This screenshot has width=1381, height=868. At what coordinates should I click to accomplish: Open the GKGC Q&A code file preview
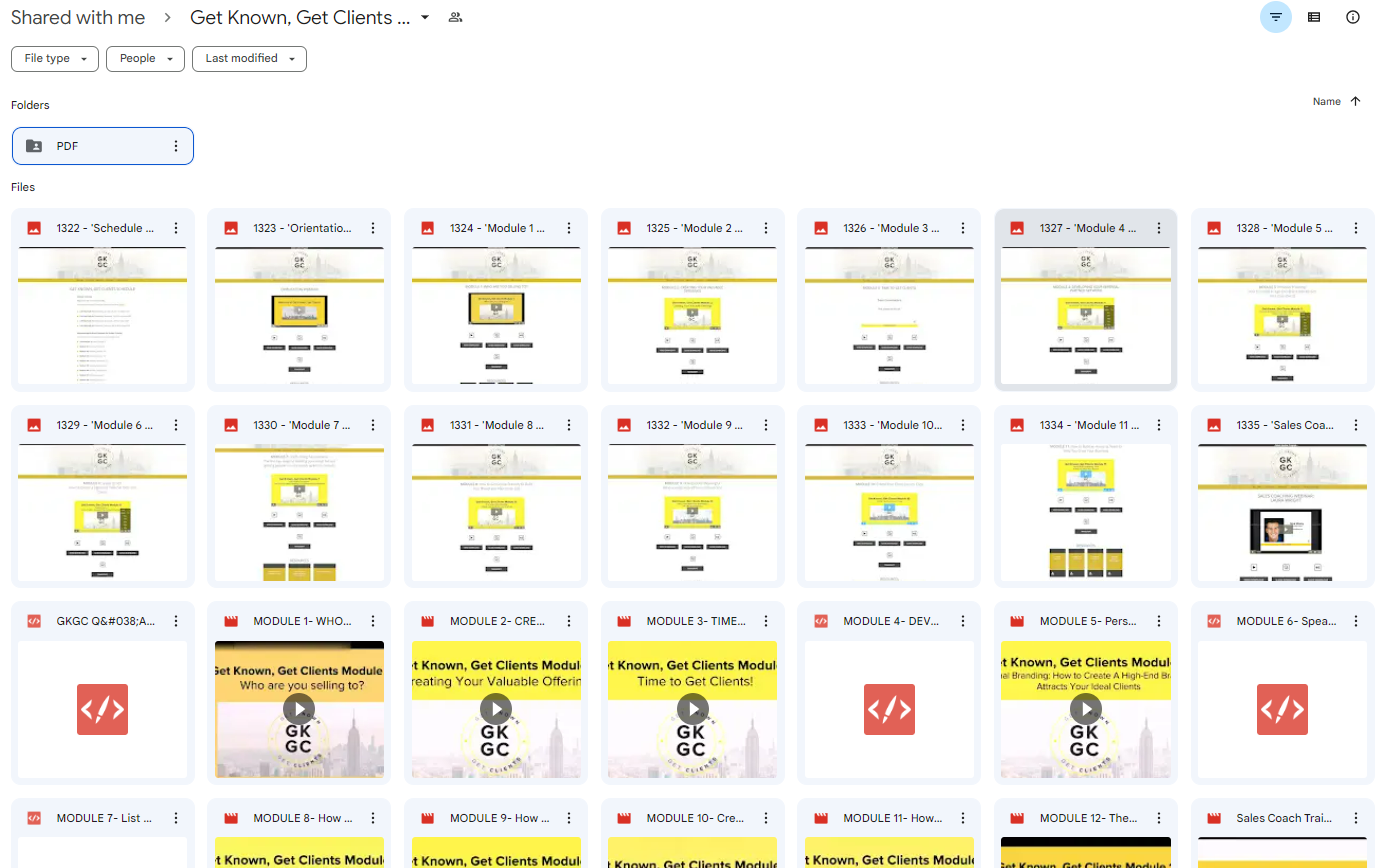coord(103,709)
